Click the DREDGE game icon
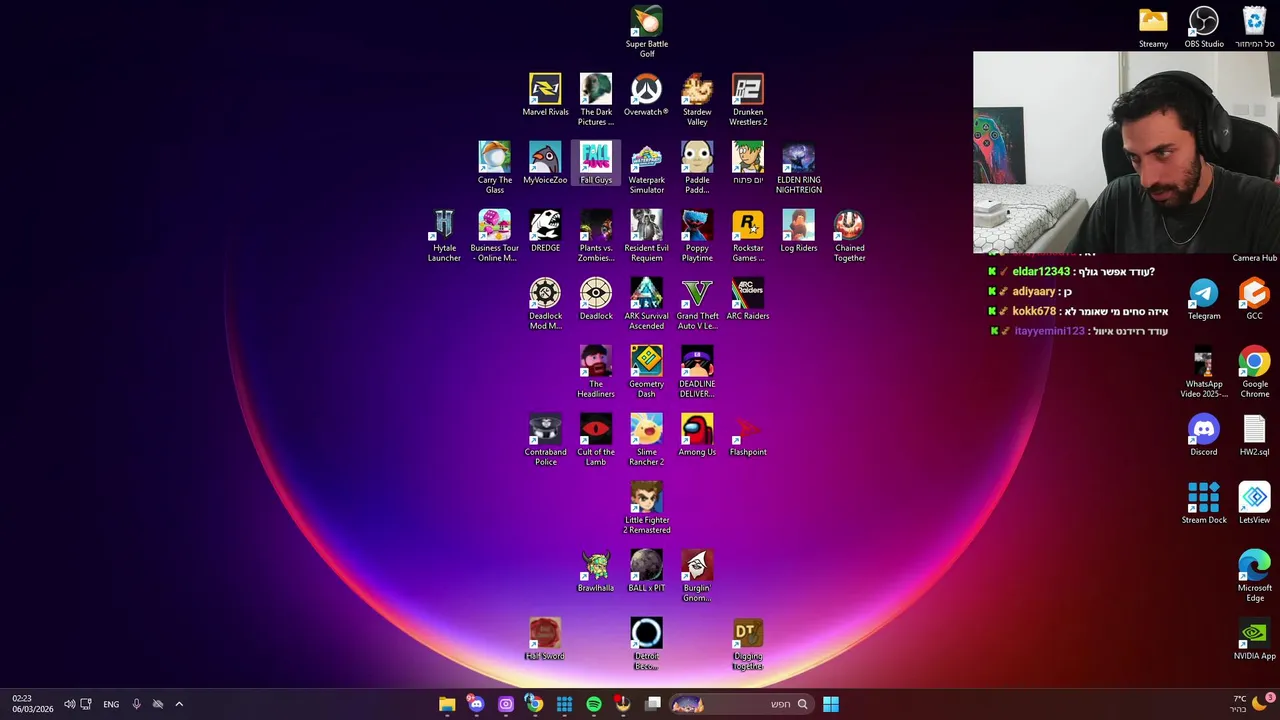 [x=545, y=231]
